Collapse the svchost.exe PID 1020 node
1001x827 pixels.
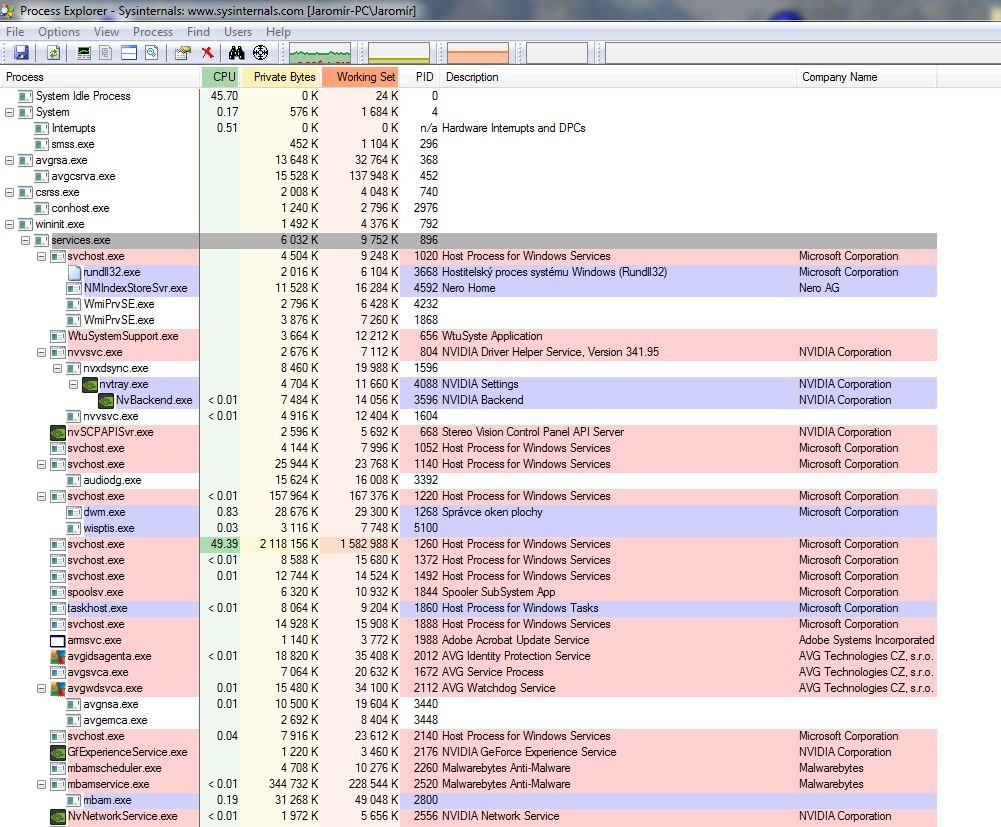tap(41, 256)
